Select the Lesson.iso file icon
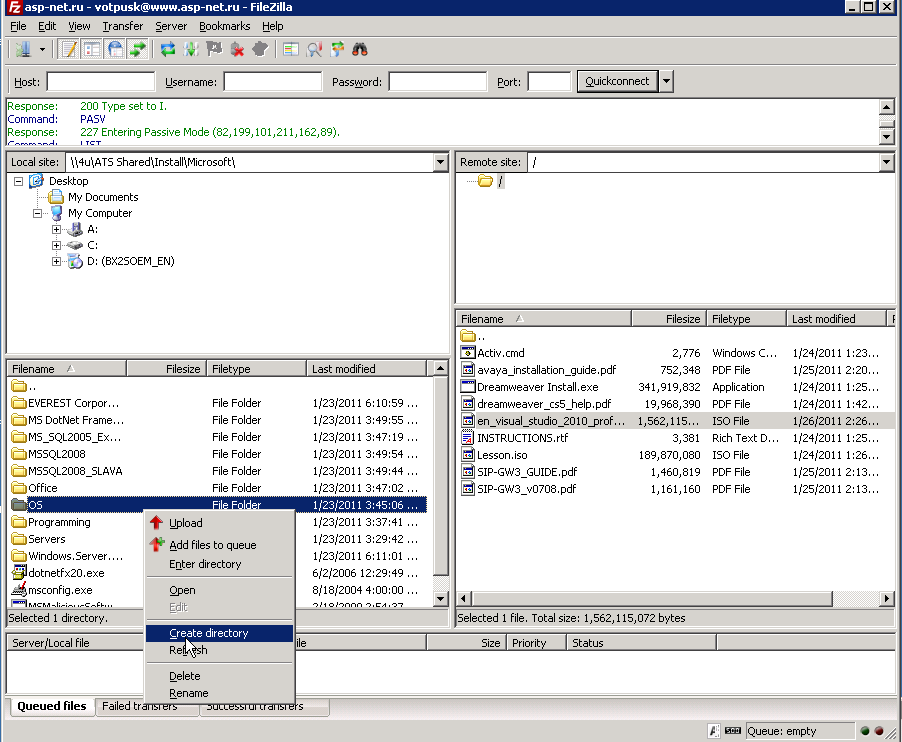Image resolution: width=902 pixels, height=742 pixels. (x=468, y=454)
